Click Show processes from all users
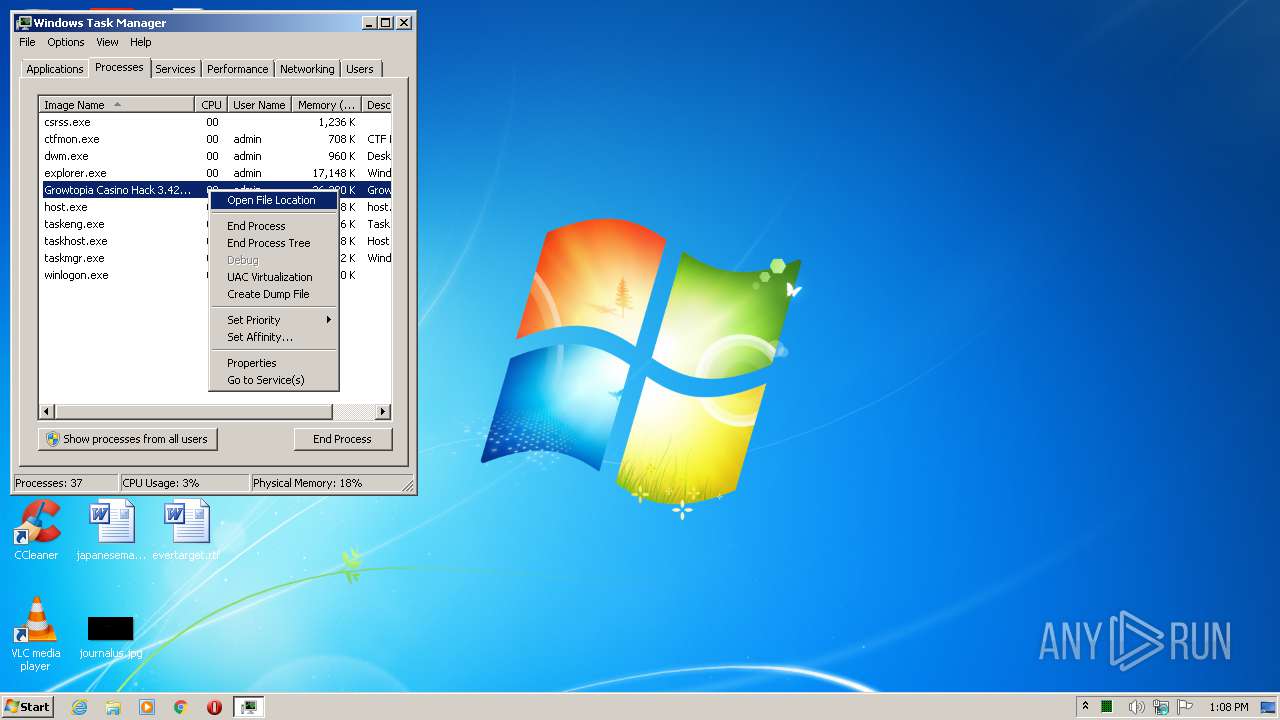The image size is (1280, 720). pos(128,439)
